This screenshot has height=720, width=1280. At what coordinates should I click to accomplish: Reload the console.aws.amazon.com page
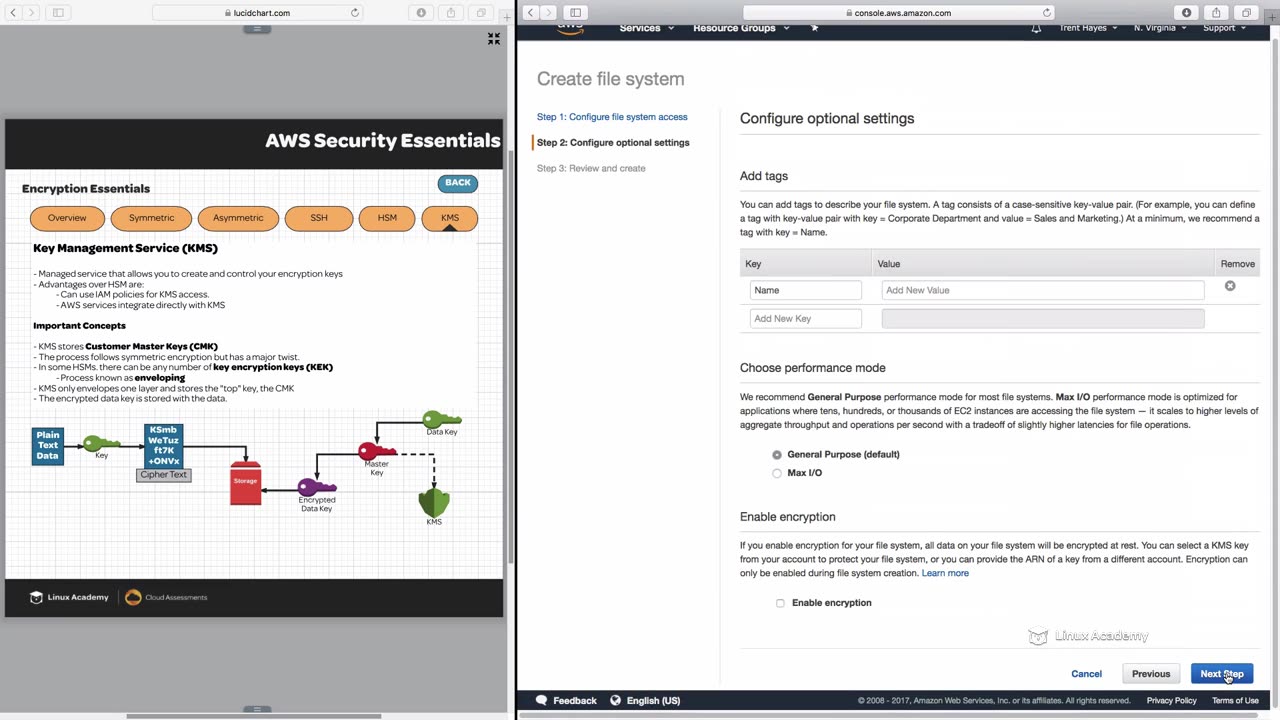pyautogui.click(x=1047, y=13)
